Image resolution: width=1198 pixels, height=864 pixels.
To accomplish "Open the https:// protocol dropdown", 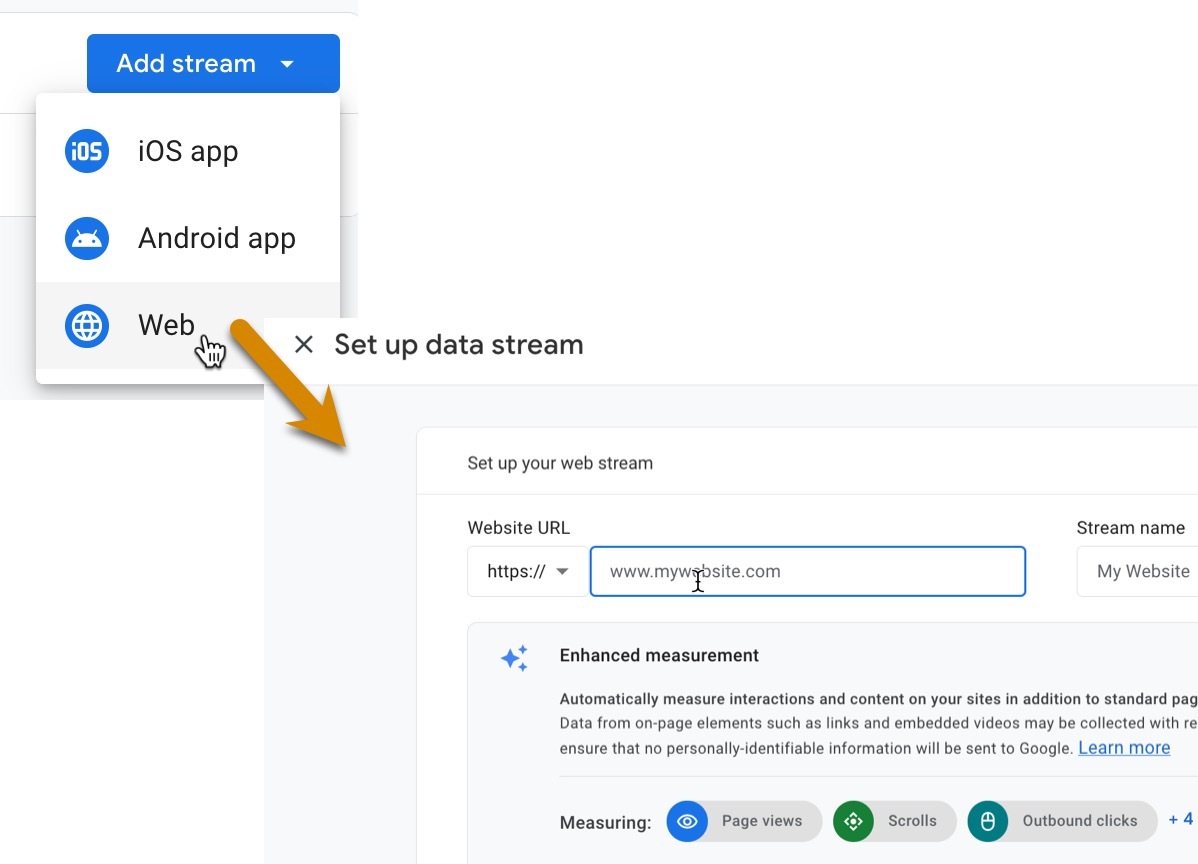I will 527,571.
